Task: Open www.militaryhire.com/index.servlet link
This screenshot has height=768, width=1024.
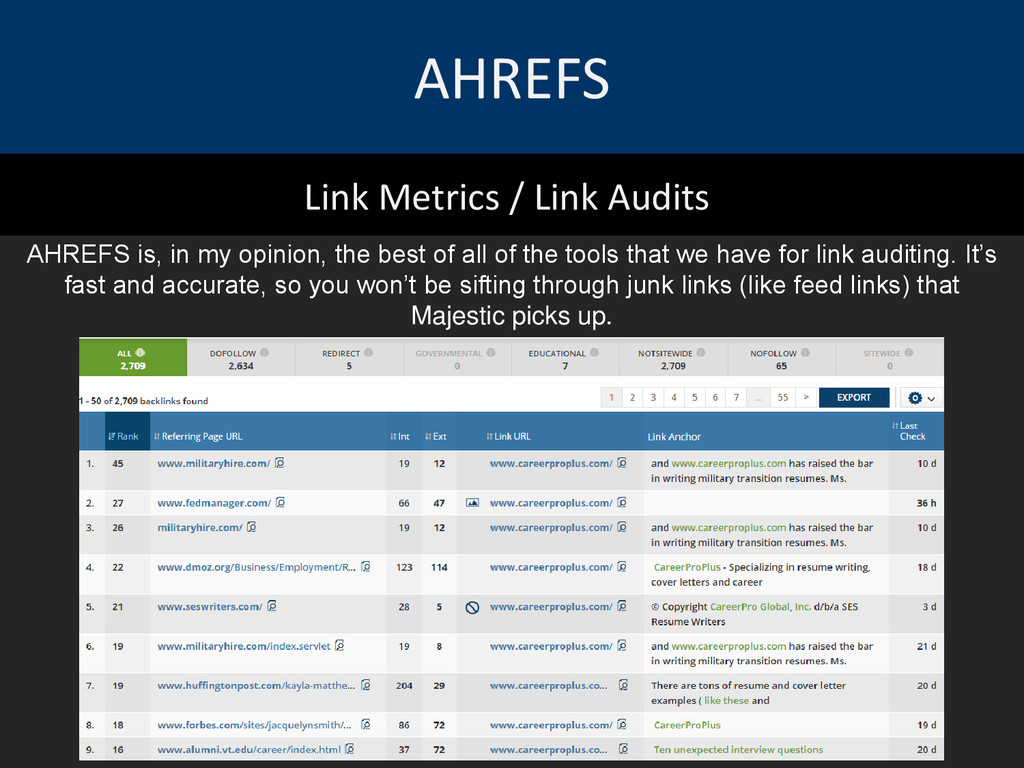Action: click(x=244, y=647)
